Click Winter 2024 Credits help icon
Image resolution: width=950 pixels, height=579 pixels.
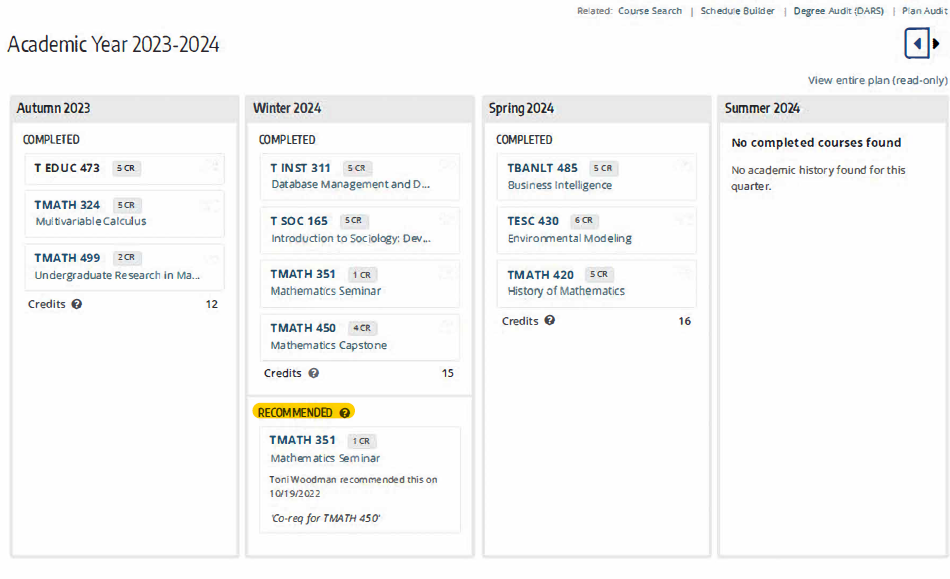(x=313, y=373)
